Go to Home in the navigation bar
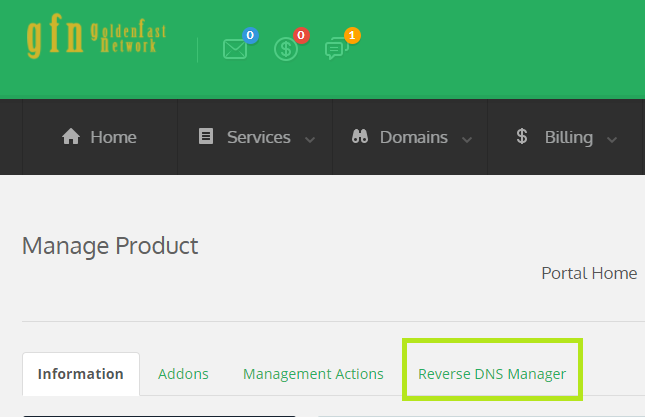The width and height of the screenshot is (645, 417). [x=112, y=137]
